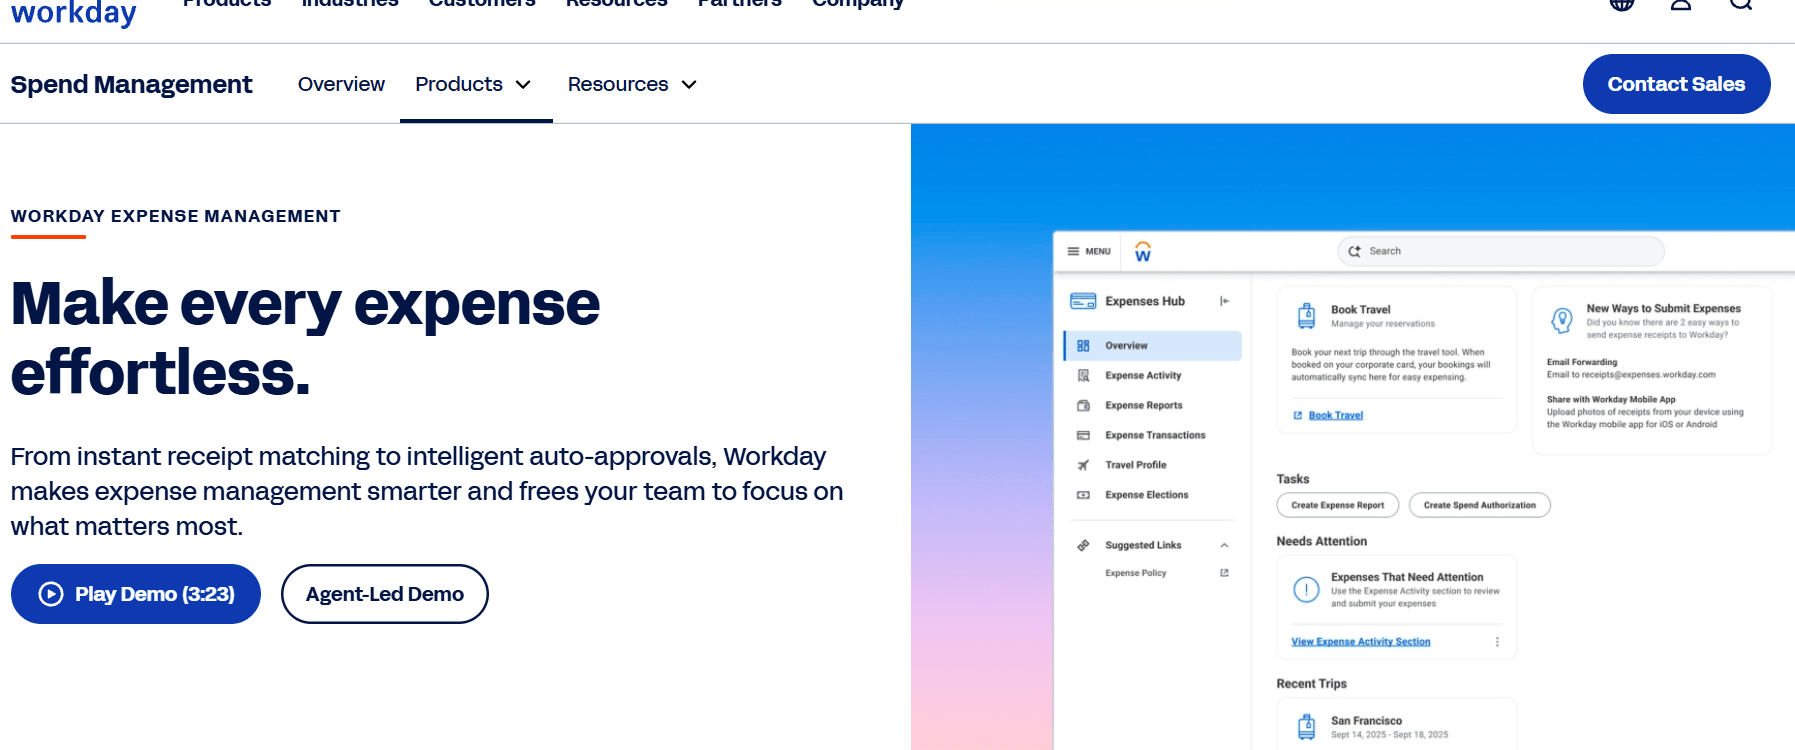Screen dimensions: 1795x750
Task: Click the Expense Policy external link icon
Action: 1224,573
